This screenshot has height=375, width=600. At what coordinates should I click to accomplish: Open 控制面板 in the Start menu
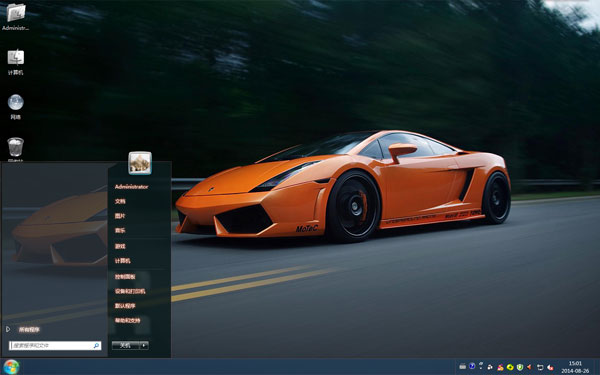coord(125,277)
